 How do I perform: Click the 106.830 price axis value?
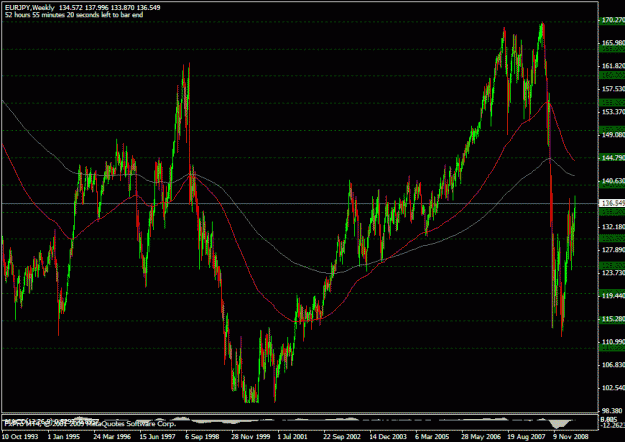tap(613, 365)
